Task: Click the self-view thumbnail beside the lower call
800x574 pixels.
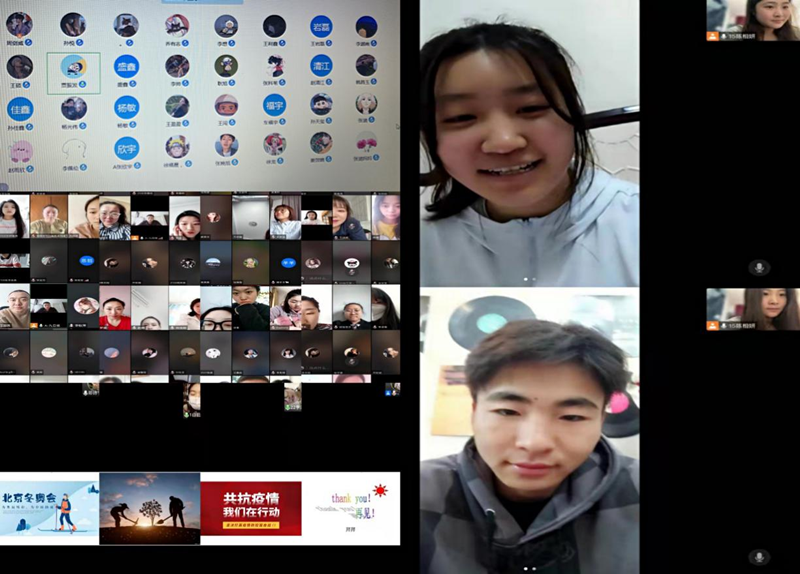Action: 752,309
